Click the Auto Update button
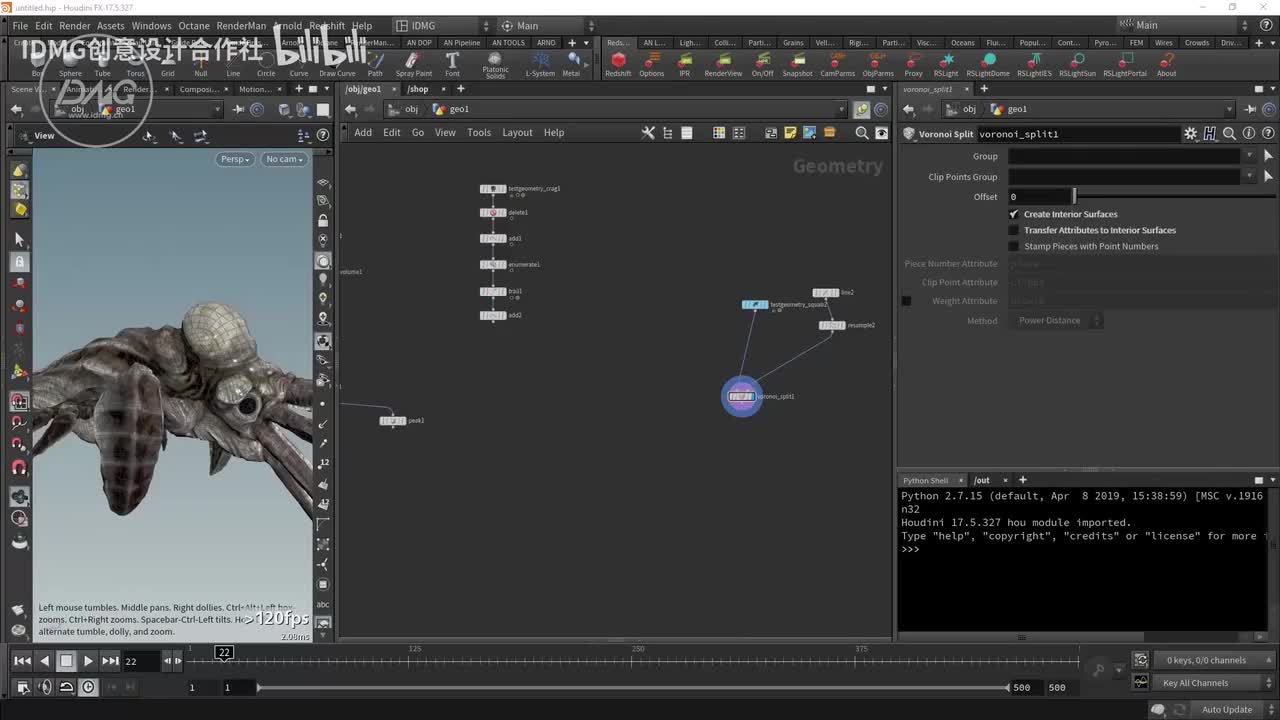Viewport: 1280px width, 720px height. [1226, 710]
